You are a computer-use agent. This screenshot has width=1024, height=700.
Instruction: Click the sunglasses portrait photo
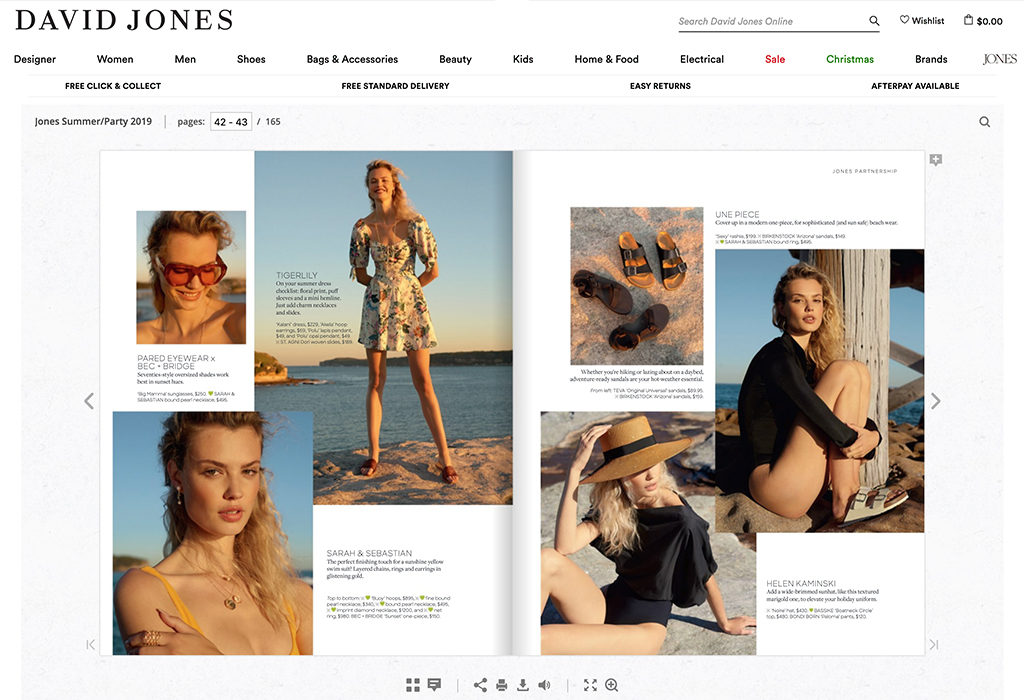click(191, 277)
